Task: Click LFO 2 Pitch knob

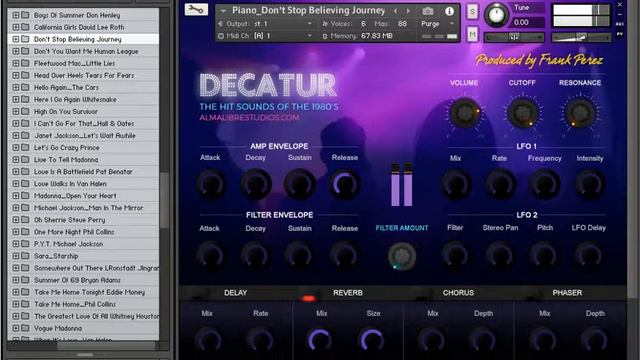Action: tap(544, 256)
